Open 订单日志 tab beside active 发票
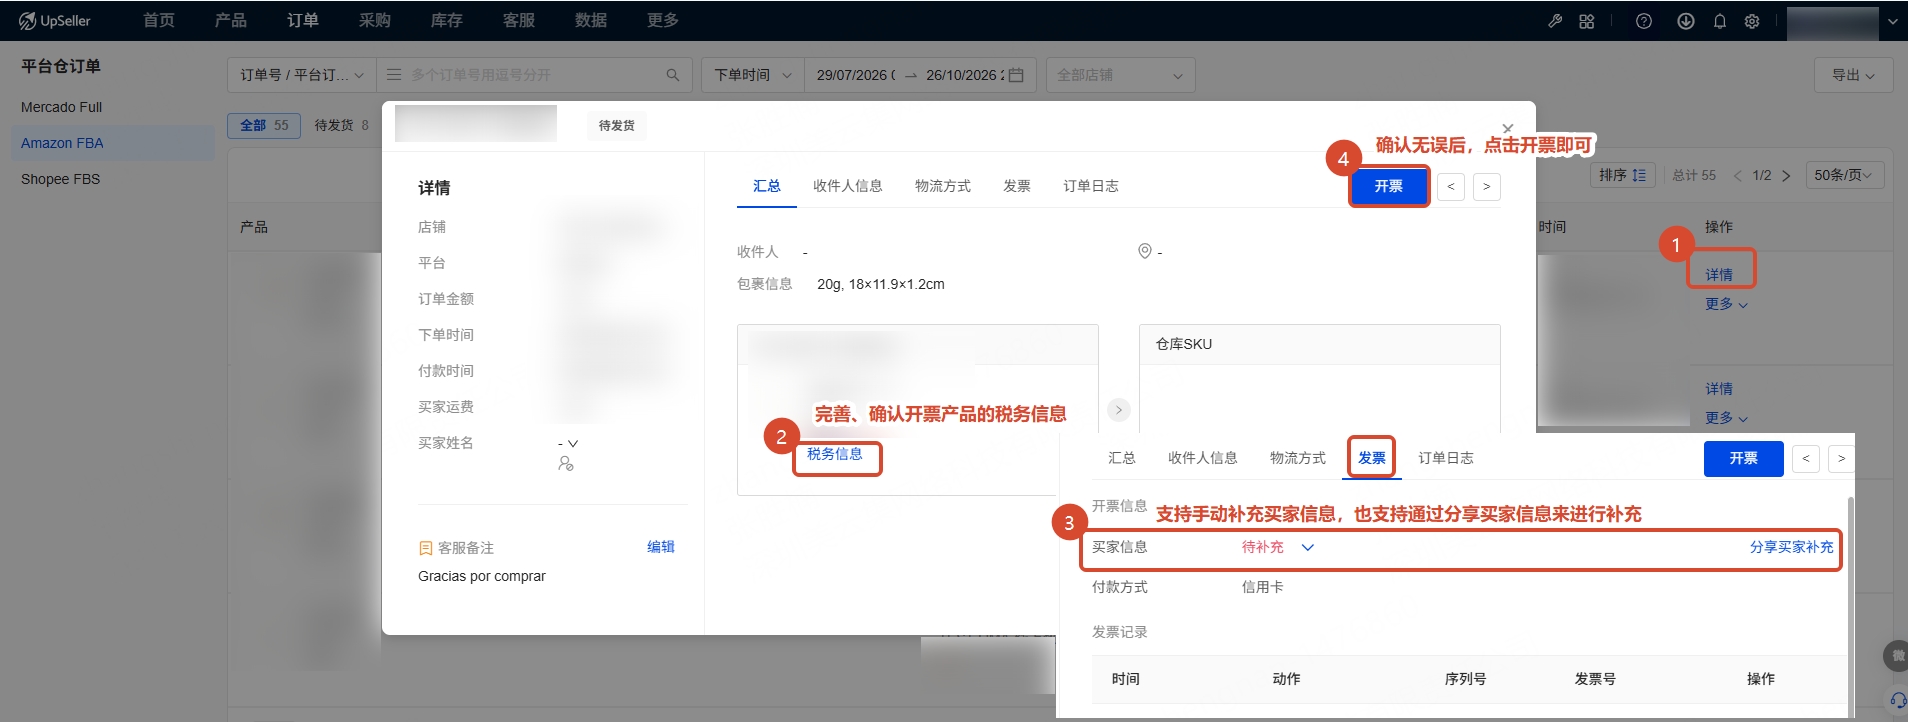Image resolution: width=1908 pixels, height=722 pixels. pos(1446,458)
